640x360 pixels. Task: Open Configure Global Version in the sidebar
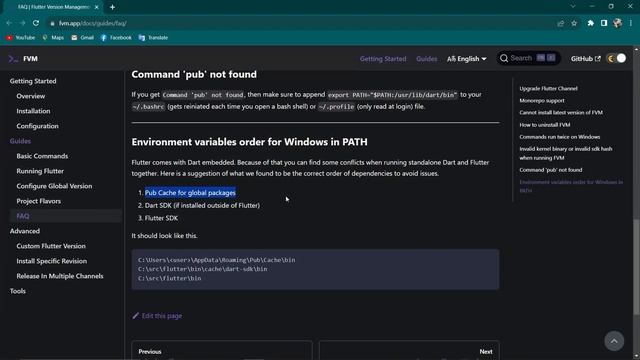pyautogui.click(x=54, y=186)
